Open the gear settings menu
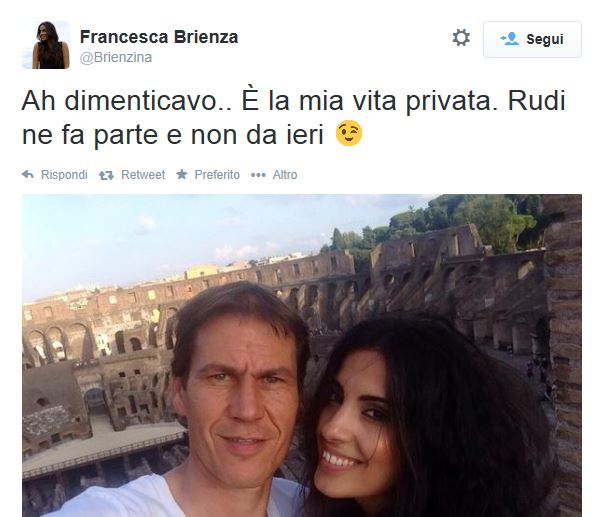This screenshot has width=609, height=517. pos(461,38)
